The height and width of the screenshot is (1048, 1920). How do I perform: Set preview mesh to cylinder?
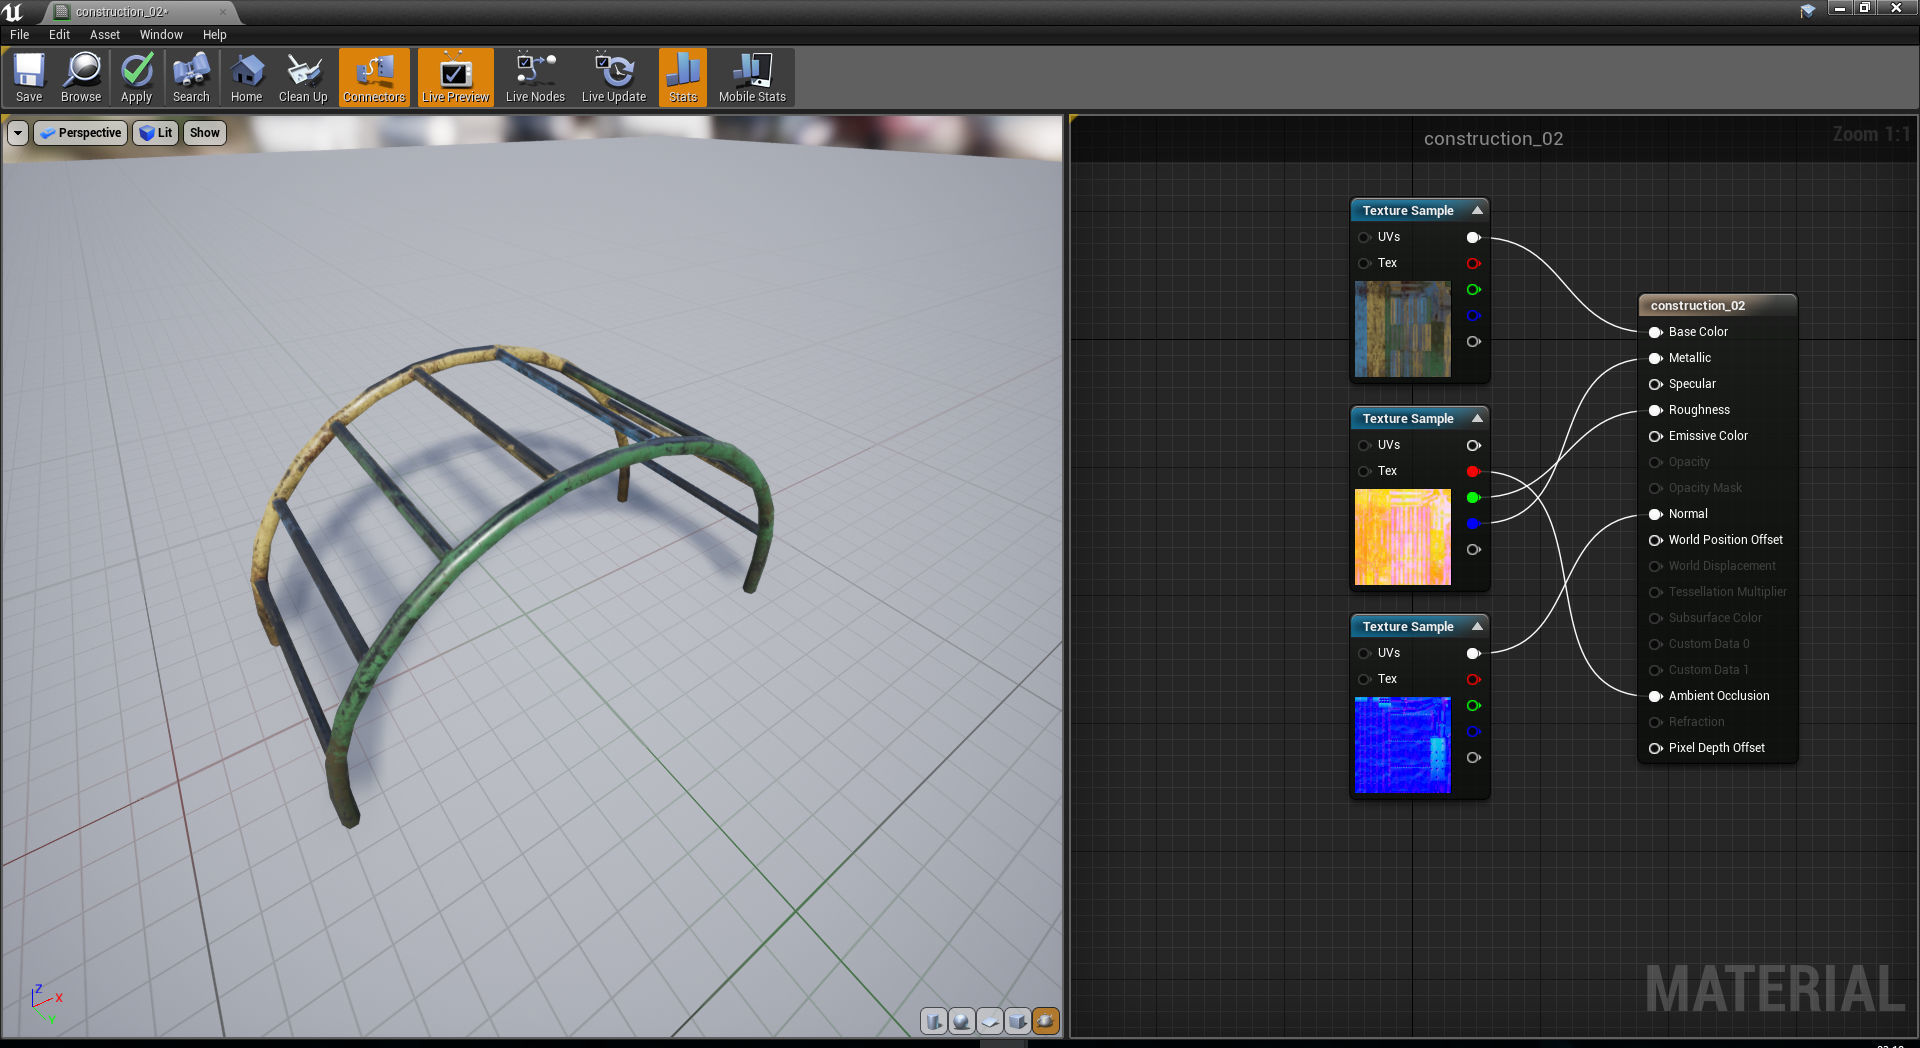click(934, 1021)
